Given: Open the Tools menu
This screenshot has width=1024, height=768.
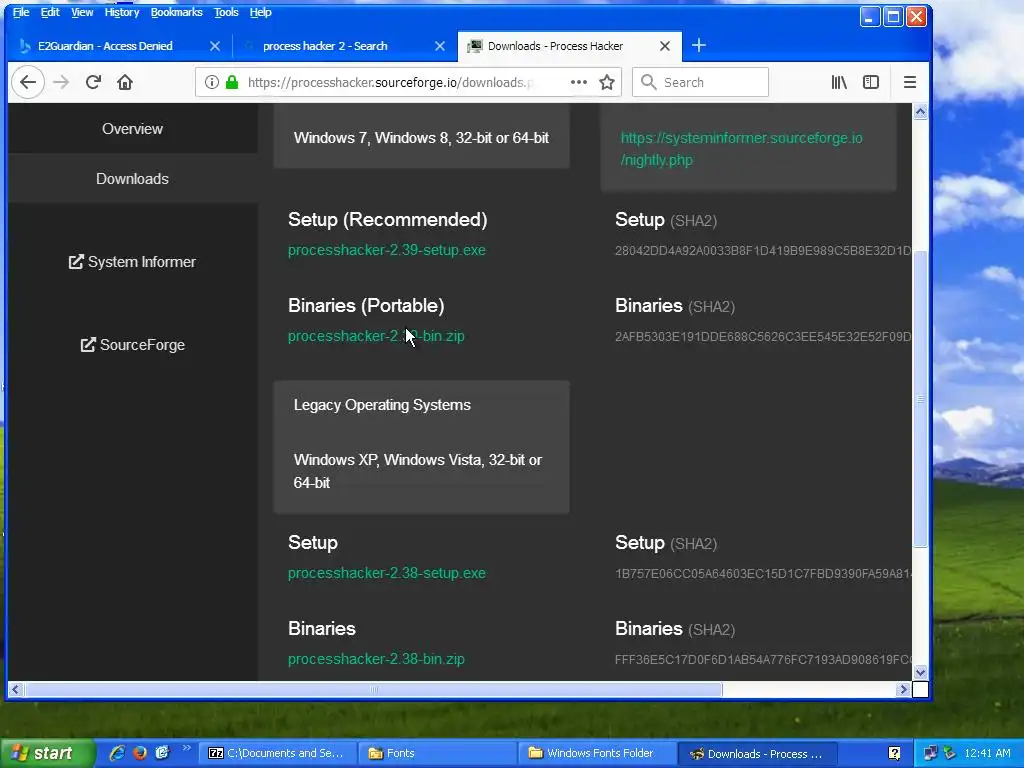Looking at the screenshot, I should click(x=226, y=12).
